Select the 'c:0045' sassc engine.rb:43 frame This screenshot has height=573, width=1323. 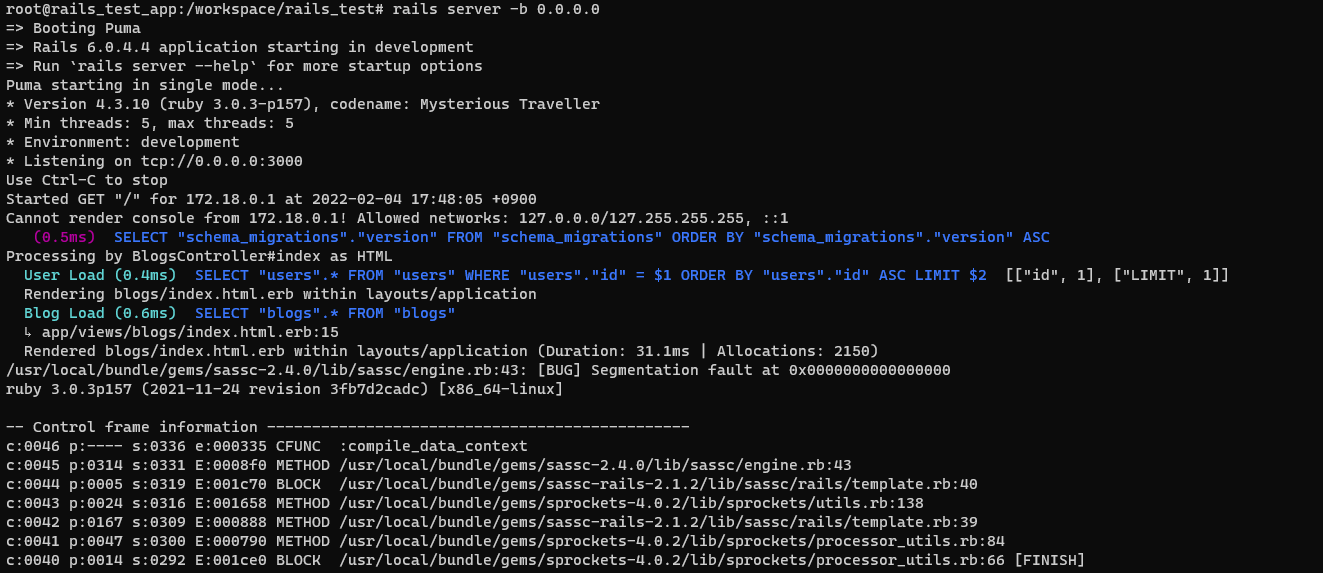pos(428,465)
